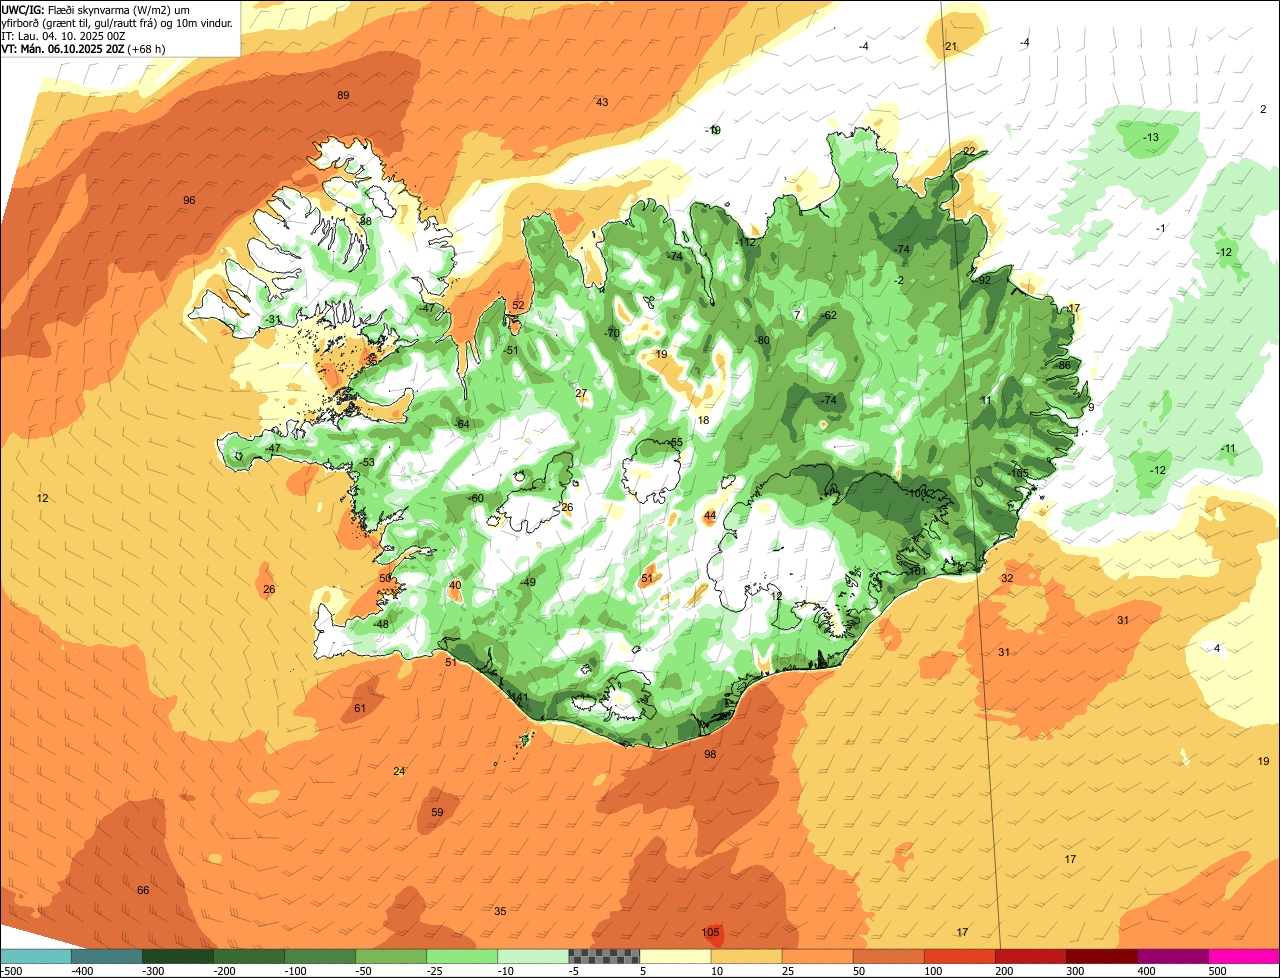
Task: Click the map value '-13'
Action: pyautogui.click(x=1151, y=137)
